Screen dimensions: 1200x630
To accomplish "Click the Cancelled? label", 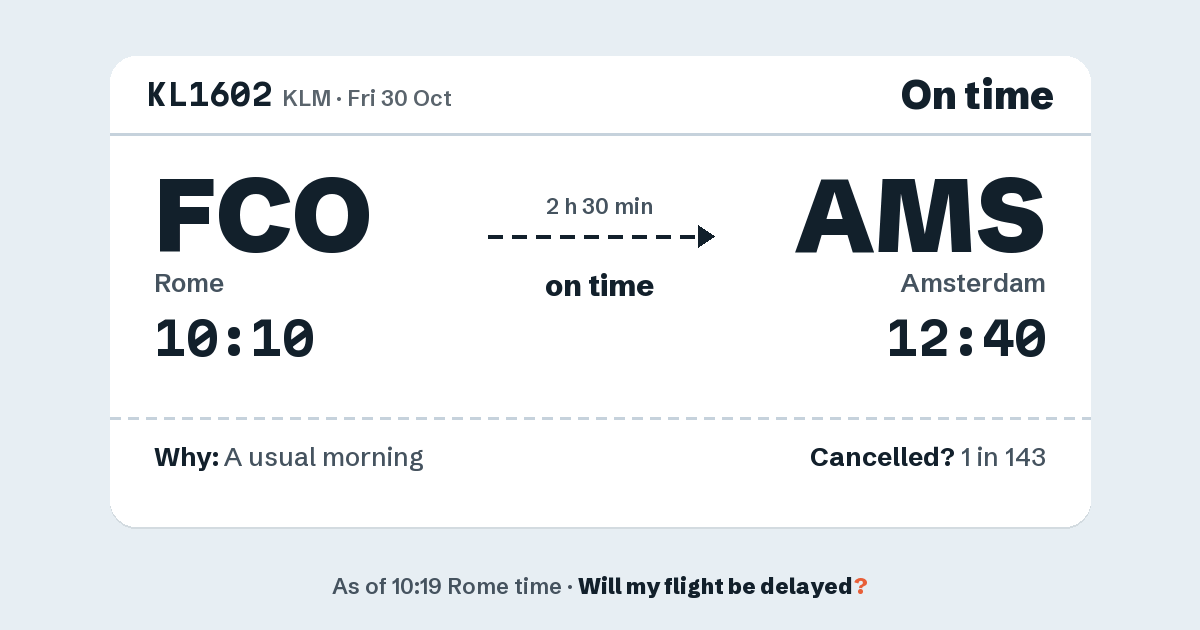I will (x=882, y=458).
